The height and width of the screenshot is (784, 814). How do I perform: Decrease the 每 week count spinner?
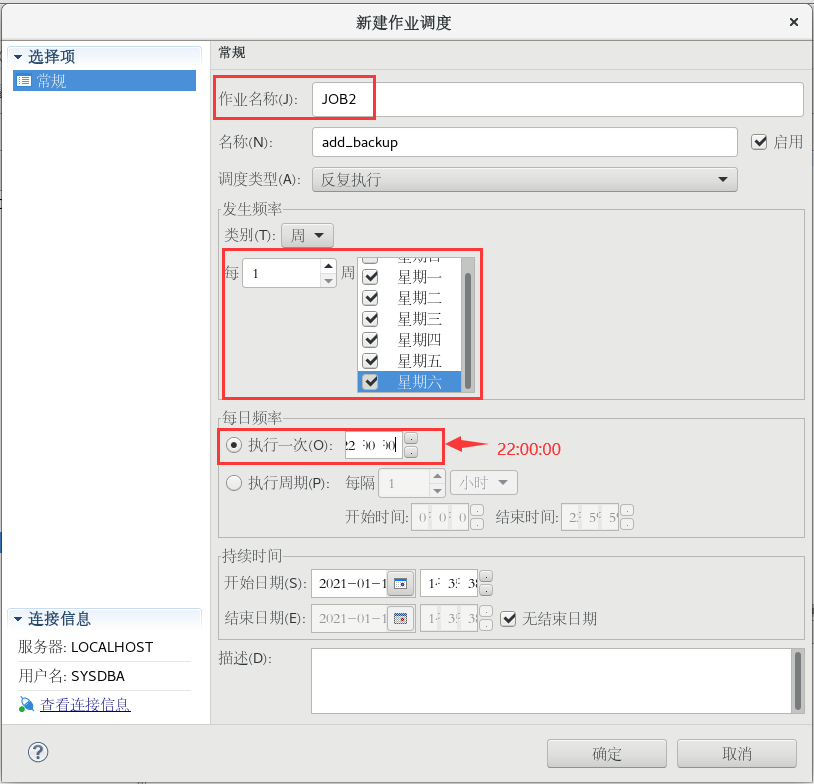pos(328,280)
